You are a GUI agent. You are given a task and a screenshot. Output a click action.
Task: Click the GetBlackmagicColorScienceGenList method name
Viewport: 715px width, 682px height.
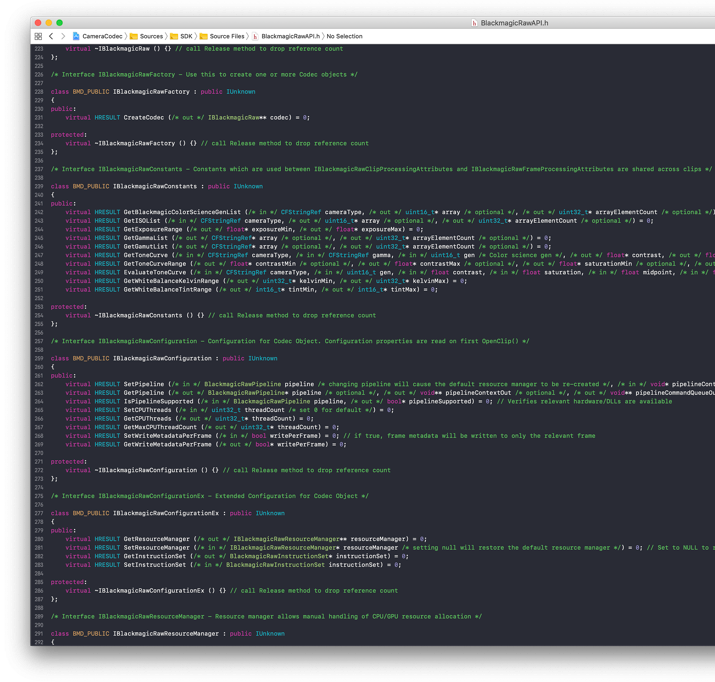[x=182, y=212]
